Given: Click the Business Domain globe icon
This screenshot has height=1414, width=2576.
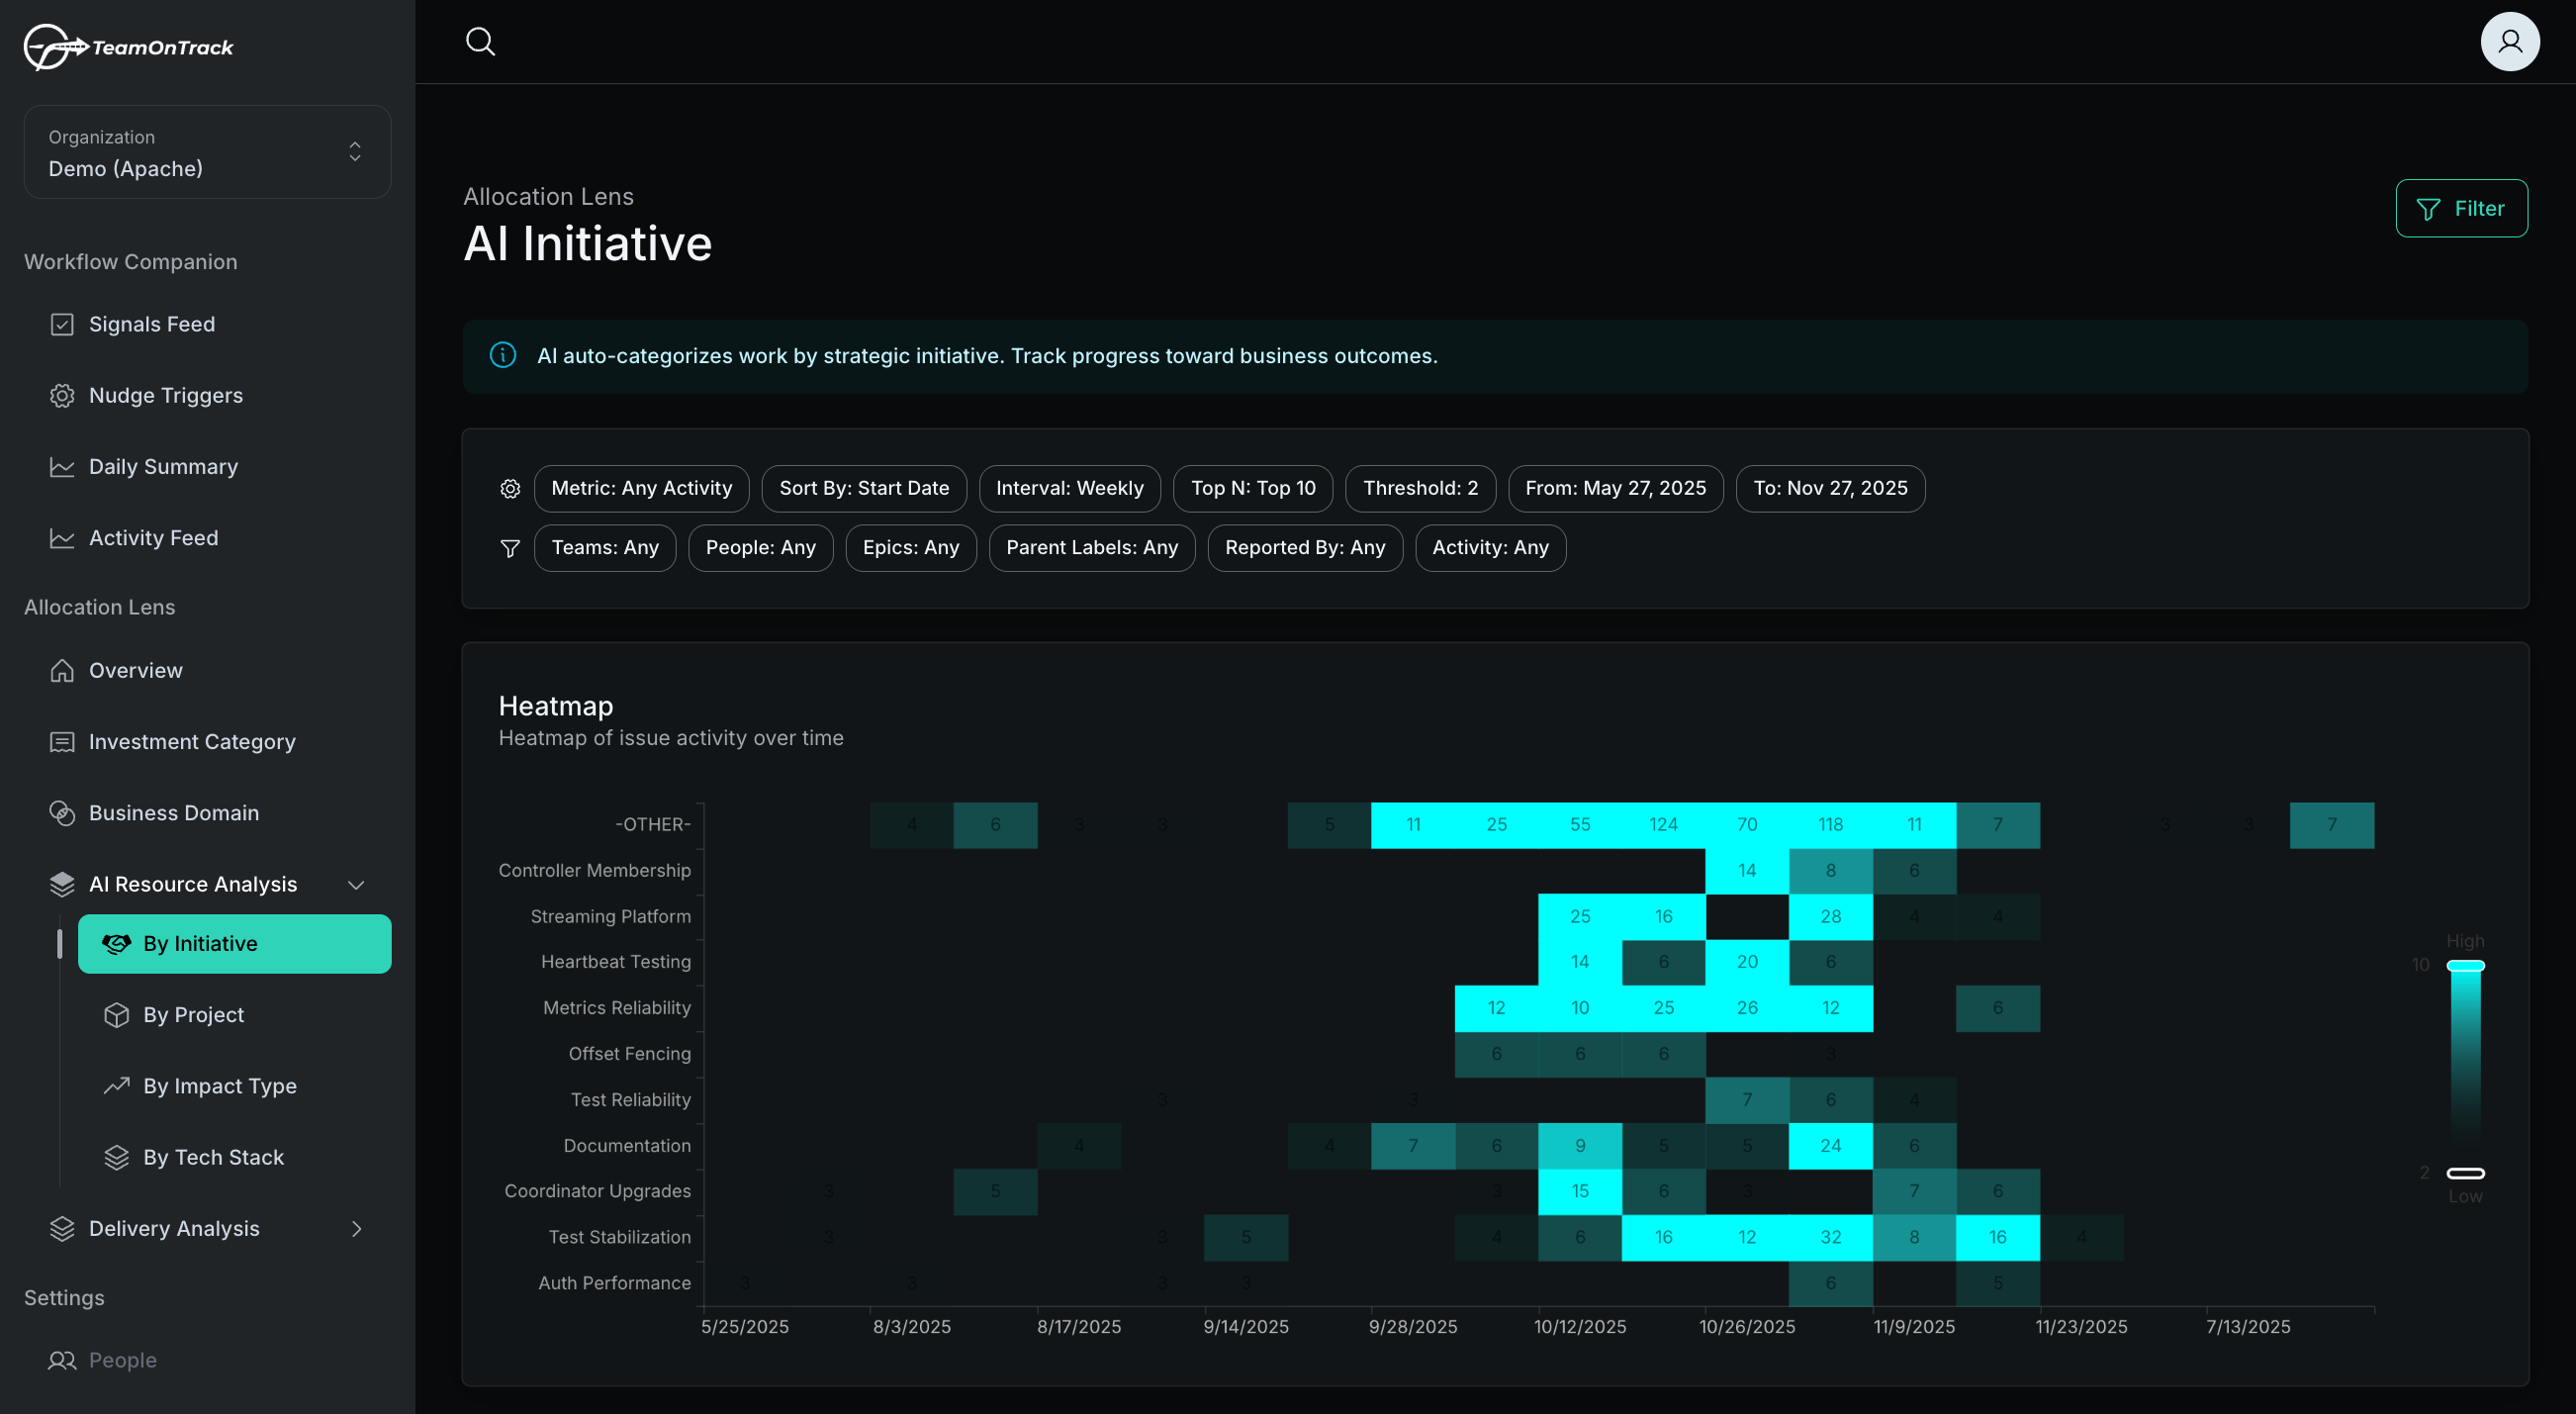Looking at the screenshot, I should (x=62, y=813).
